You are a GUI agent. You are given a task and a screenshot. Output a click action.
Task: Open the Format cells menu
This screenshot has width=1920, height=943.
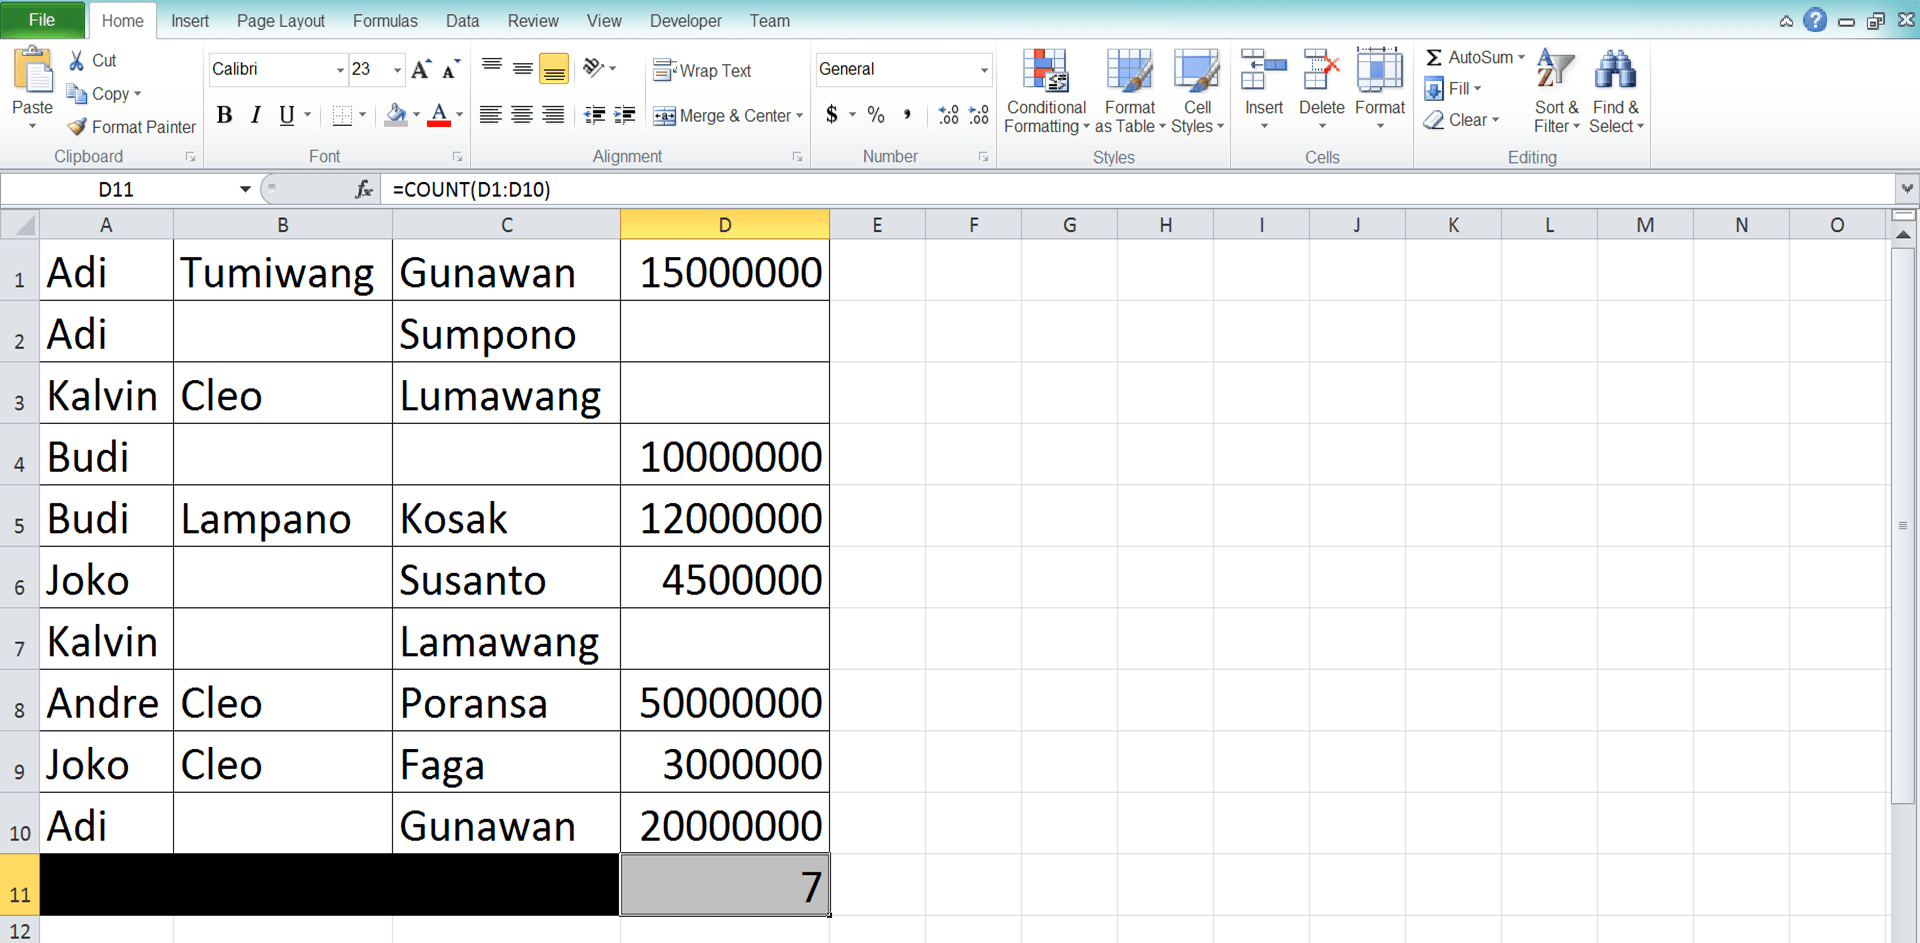tap(1380, 89)
